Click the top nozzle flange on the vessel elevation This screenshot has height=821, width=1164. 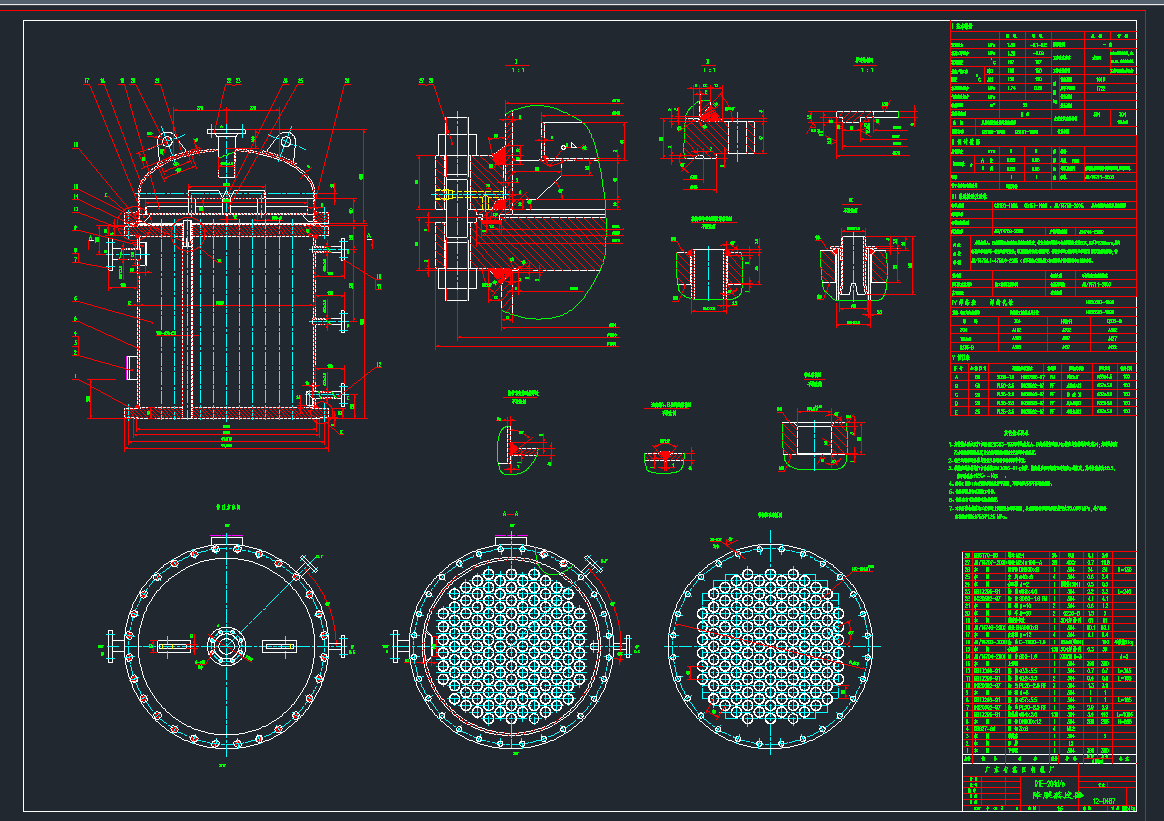(x=227, y=131)
